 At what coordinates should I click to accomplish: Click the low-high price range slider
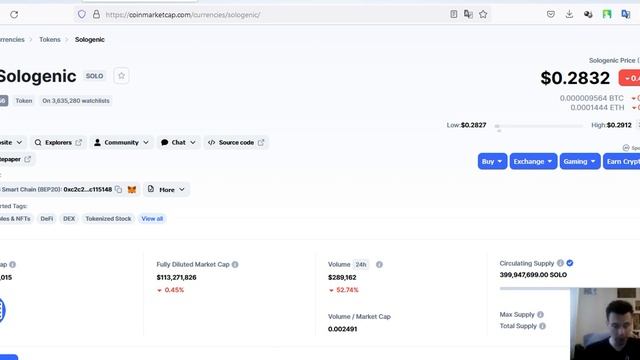coord(539,126)
